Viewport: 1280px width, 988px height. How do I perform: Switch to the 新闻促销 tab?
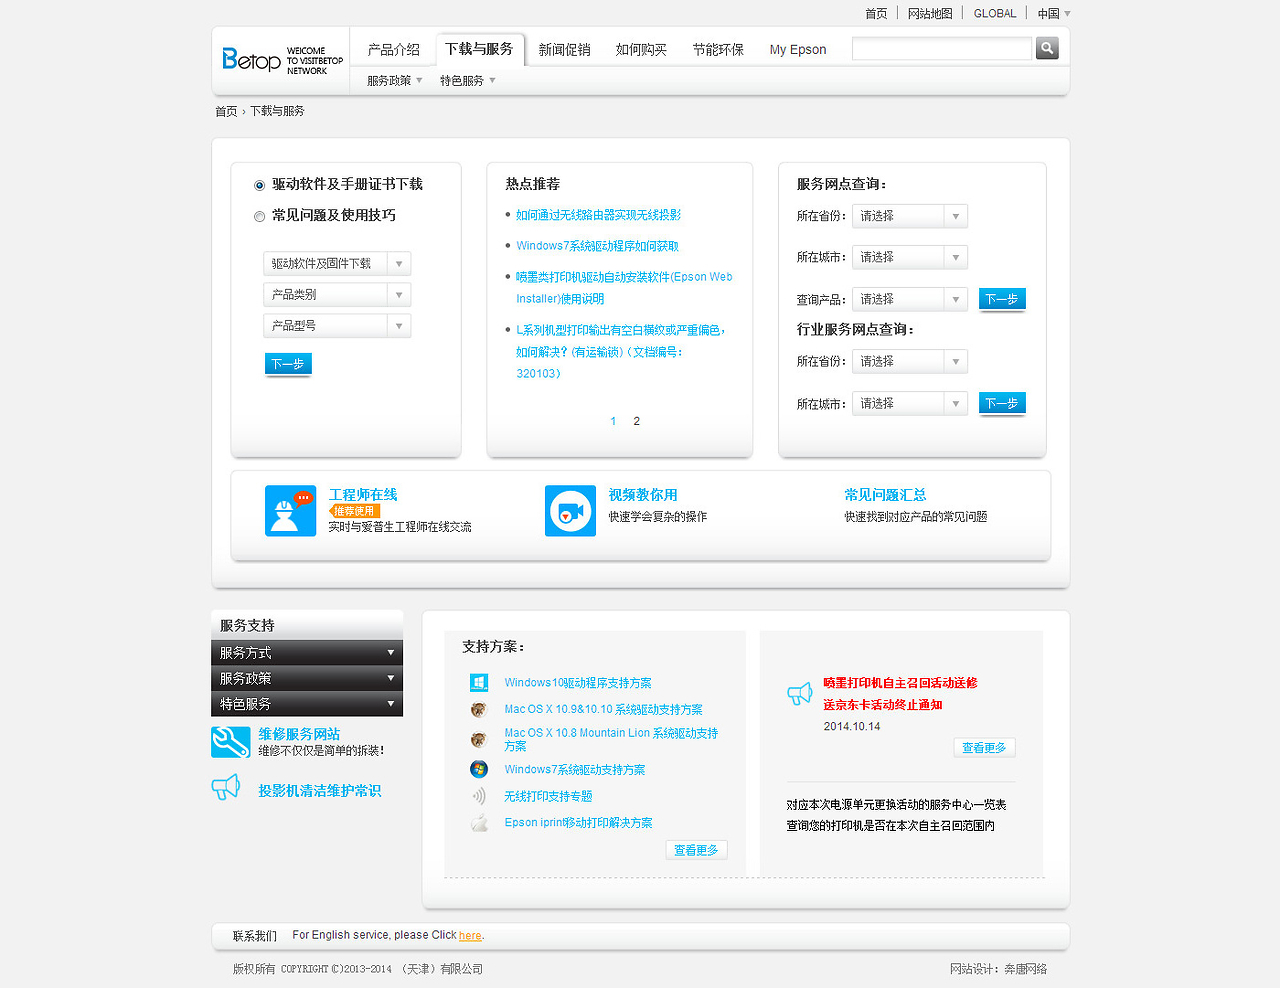pos(563,49)
